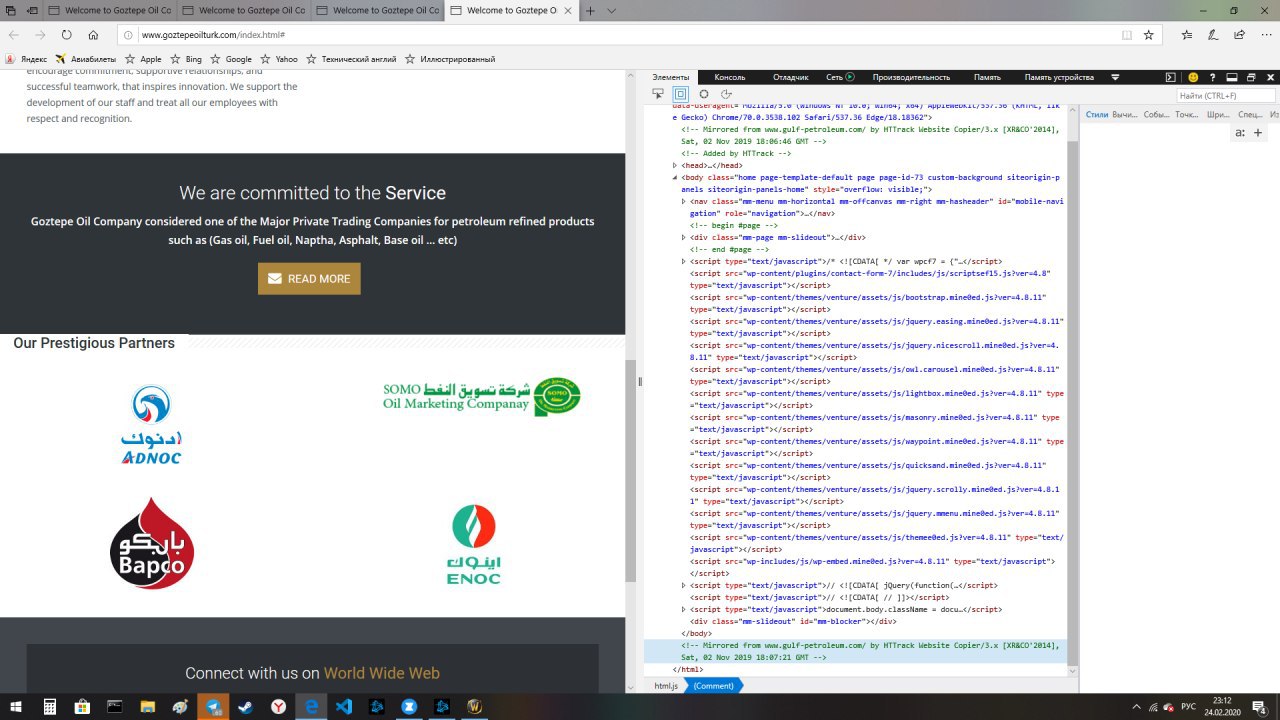Collapse the body element node
Image resolution: width=1280 pixels, height=720 pixels.
(676, 177)
